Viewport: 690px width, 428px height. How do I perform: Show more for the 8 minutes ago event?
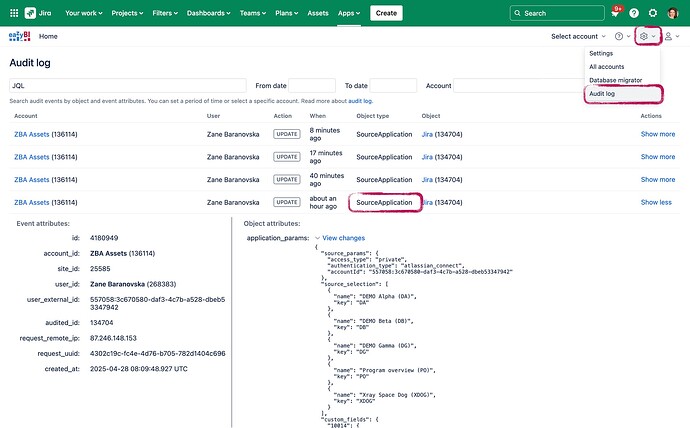658,134
